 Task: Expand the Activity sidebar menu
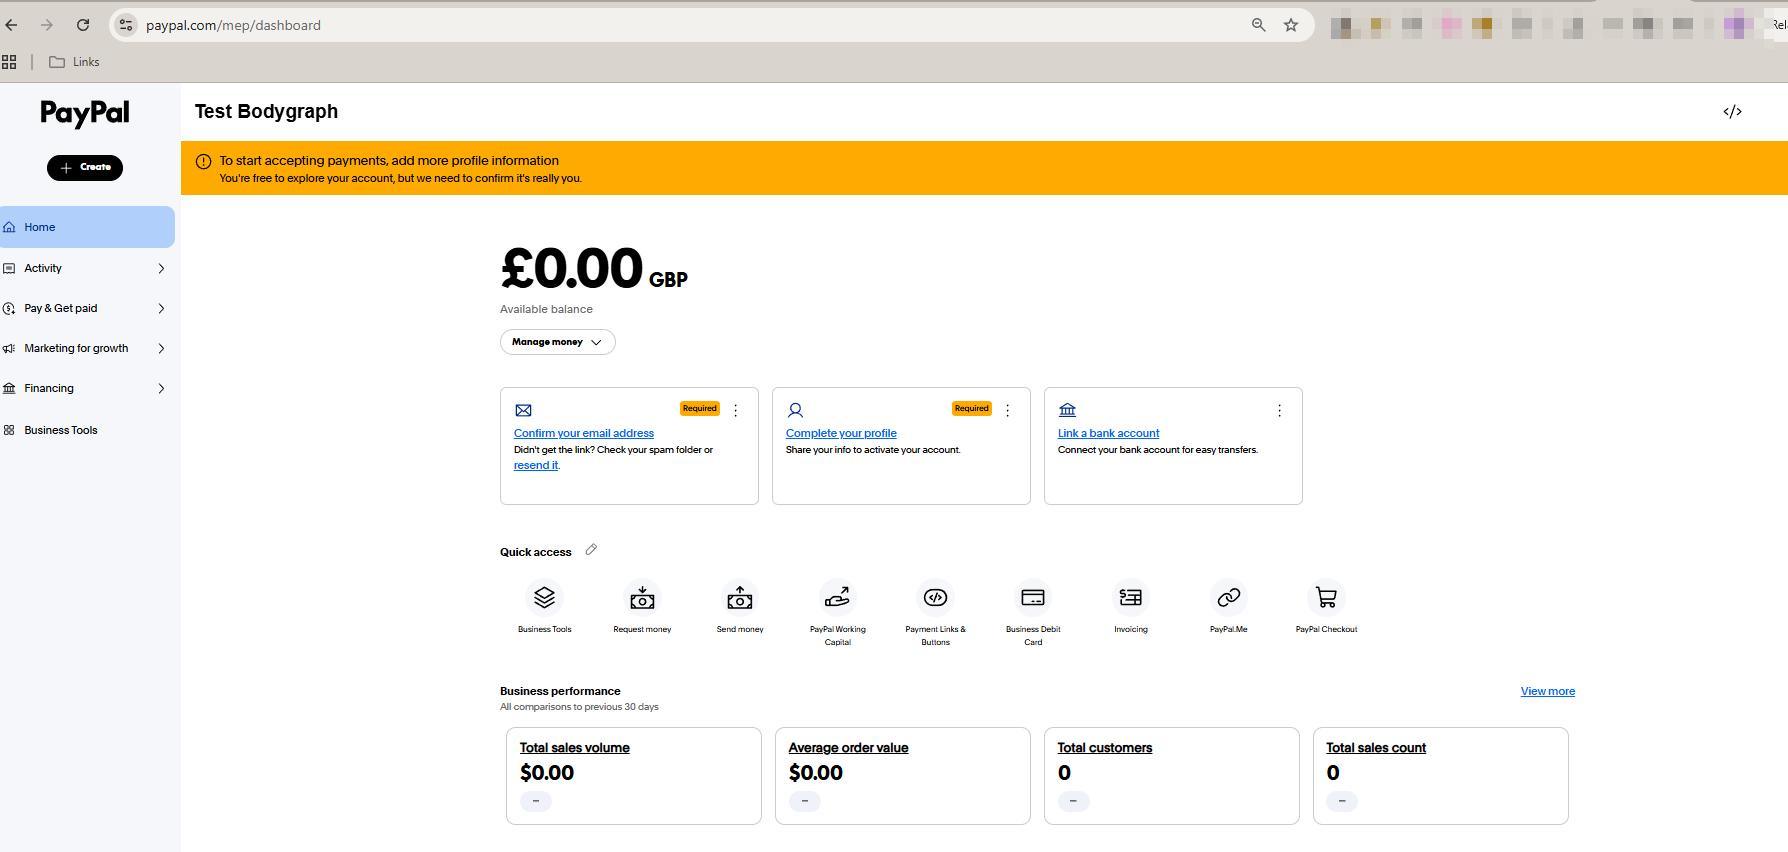(x=87, y=268)
